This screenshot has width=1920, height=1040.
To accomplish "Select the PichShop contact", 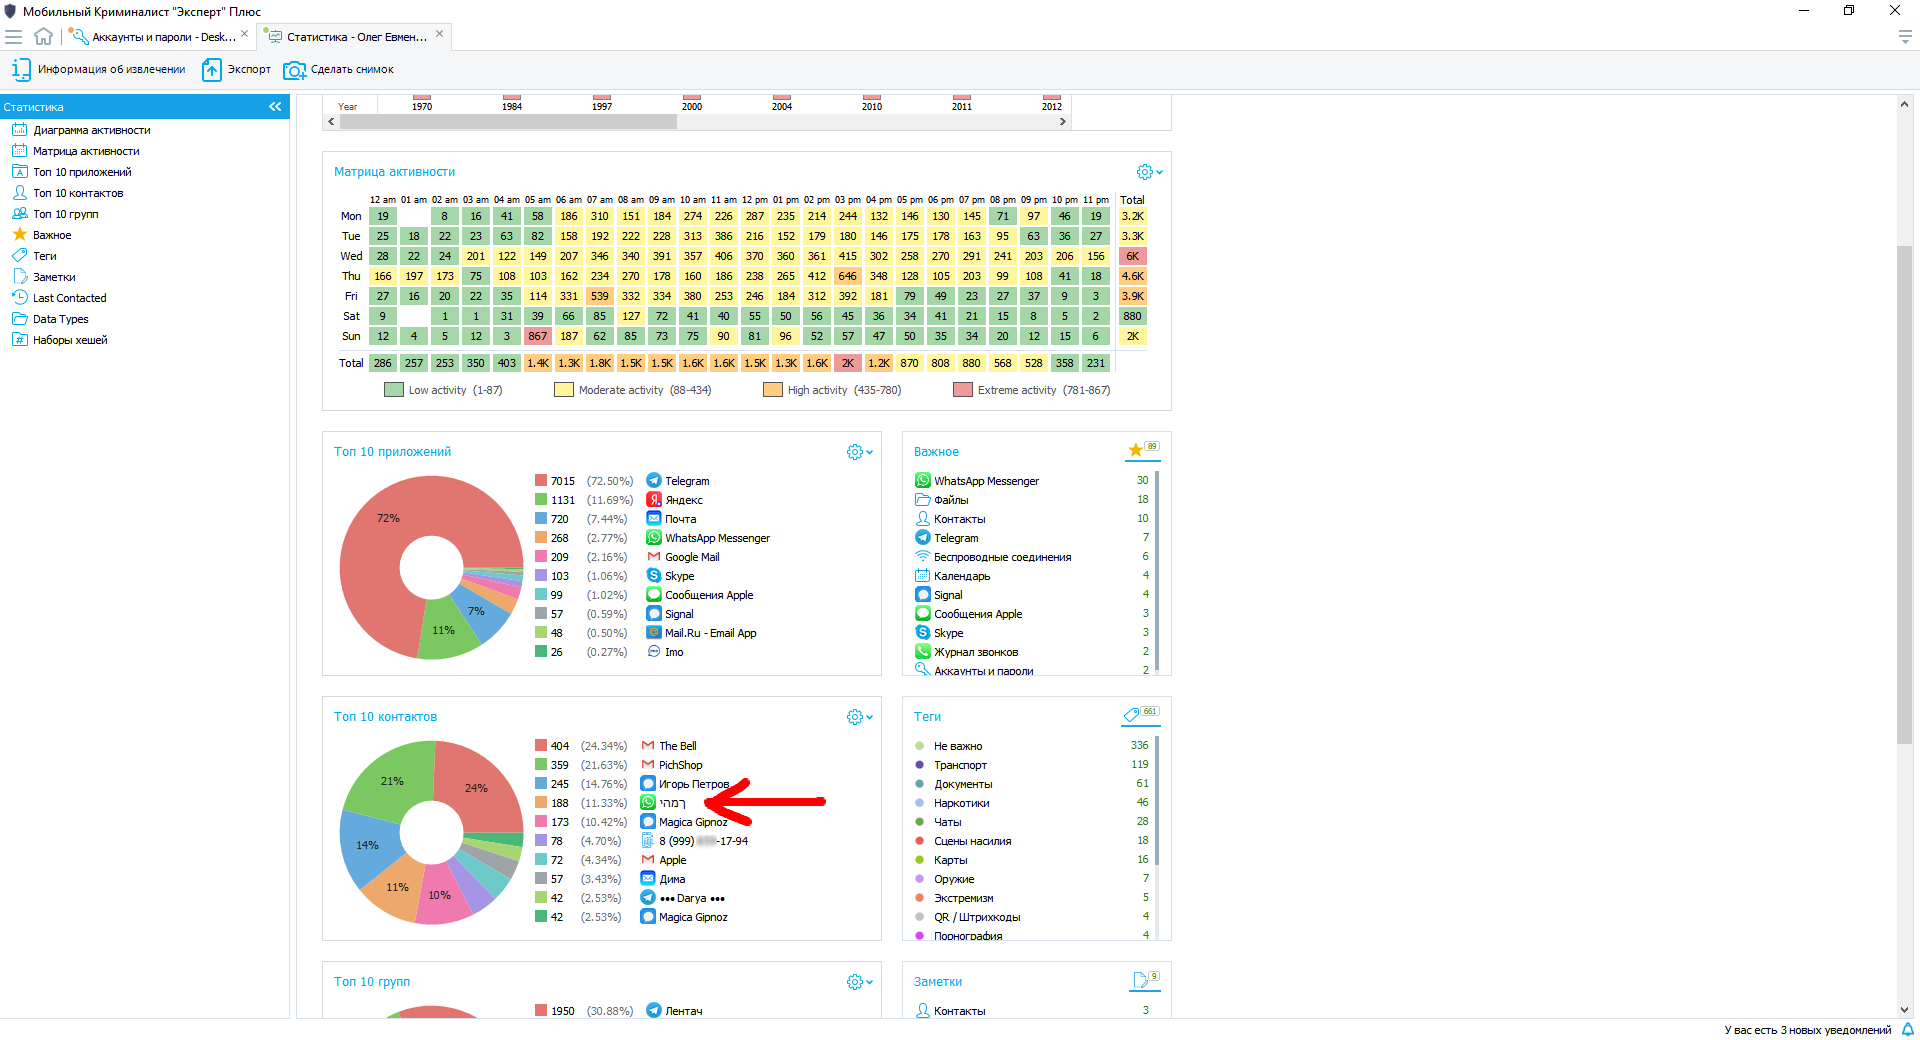I will pos(680,765).
